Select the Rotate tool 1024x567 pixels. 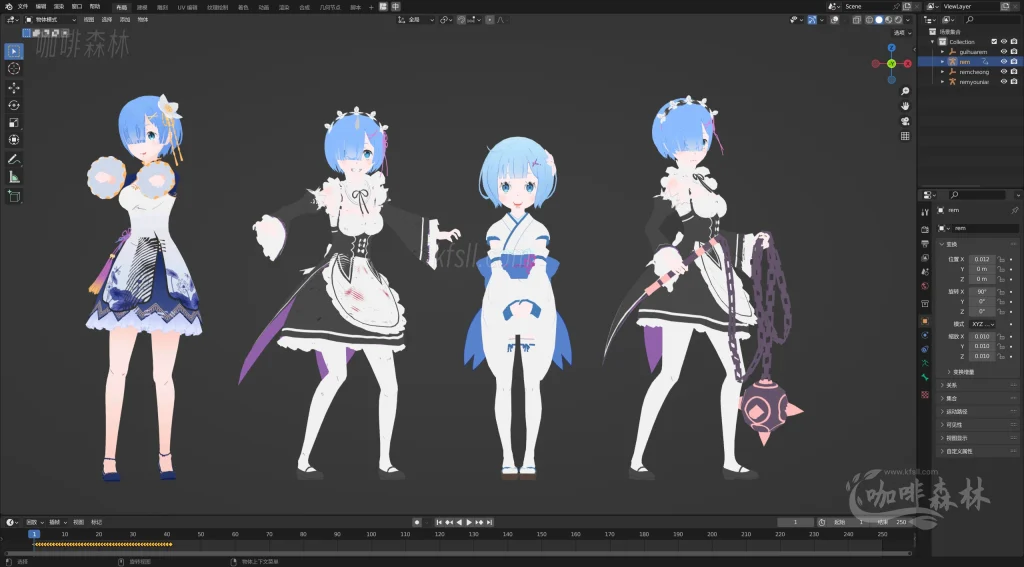tap(14, 105)
